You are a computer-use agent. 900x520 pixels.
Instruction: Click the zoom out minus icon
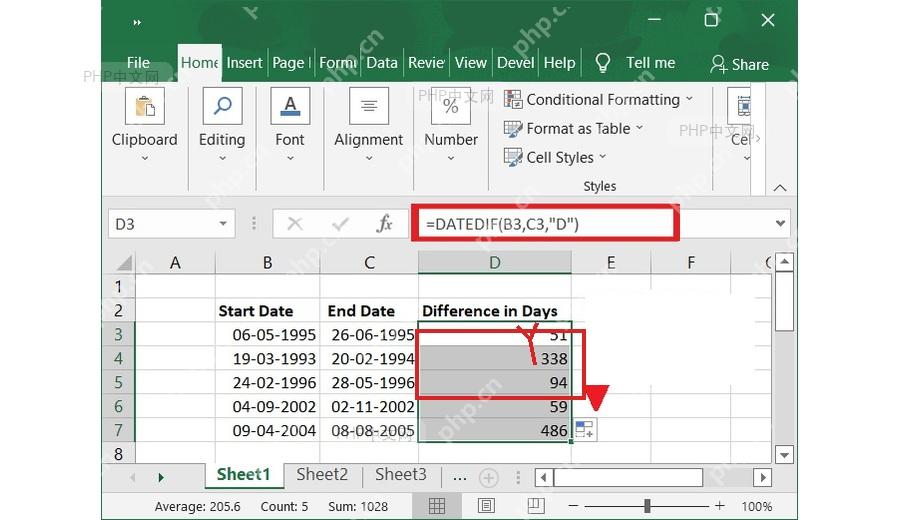[573, 506]
